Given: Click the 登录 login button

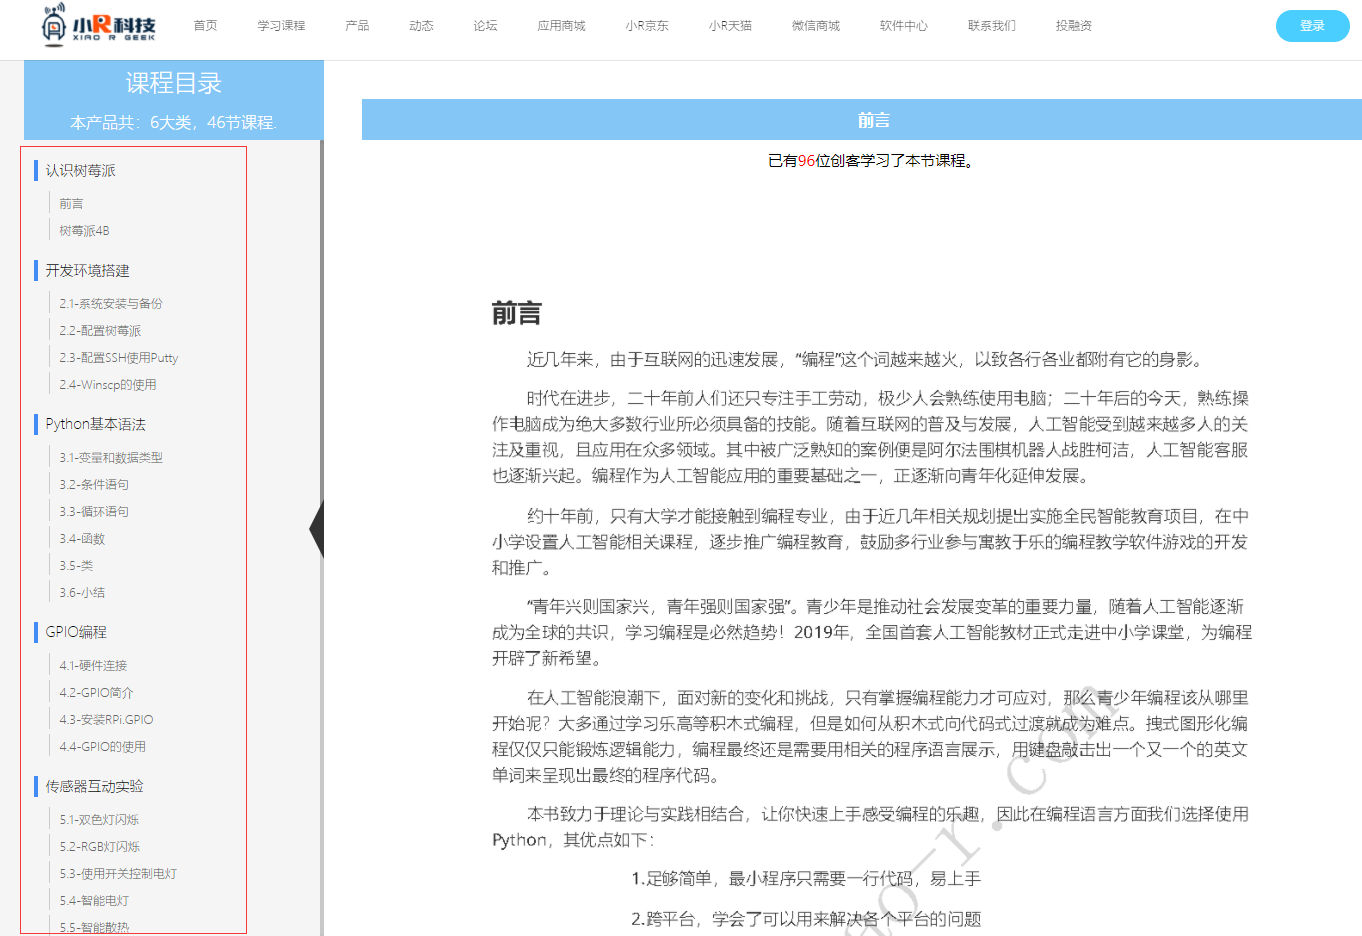Looking at the screenshot, I should [1312, 26].
